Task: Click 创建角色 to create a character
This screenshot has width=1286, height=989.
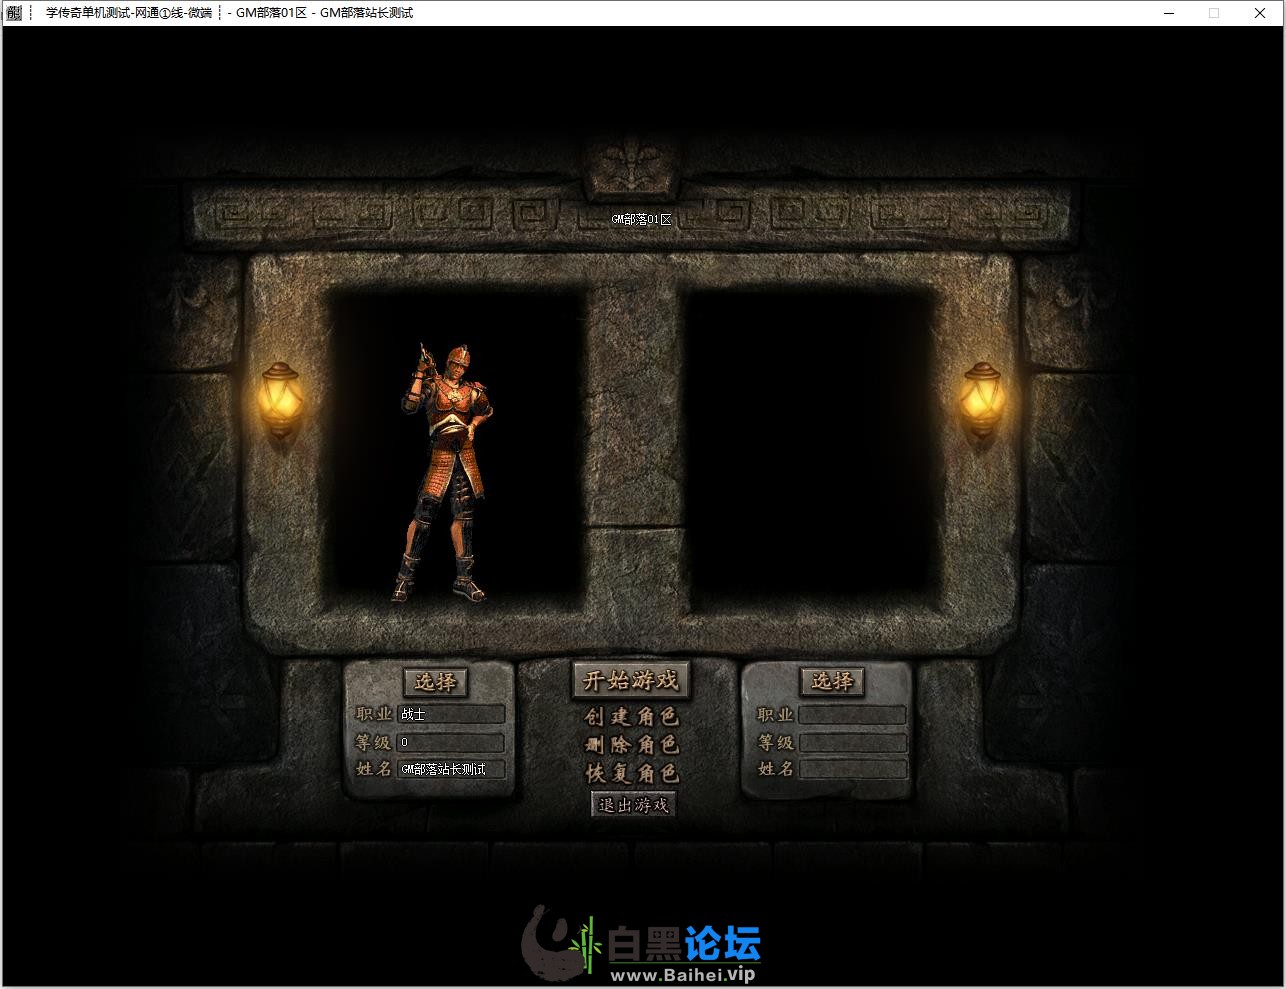Action: coord(632,717)
